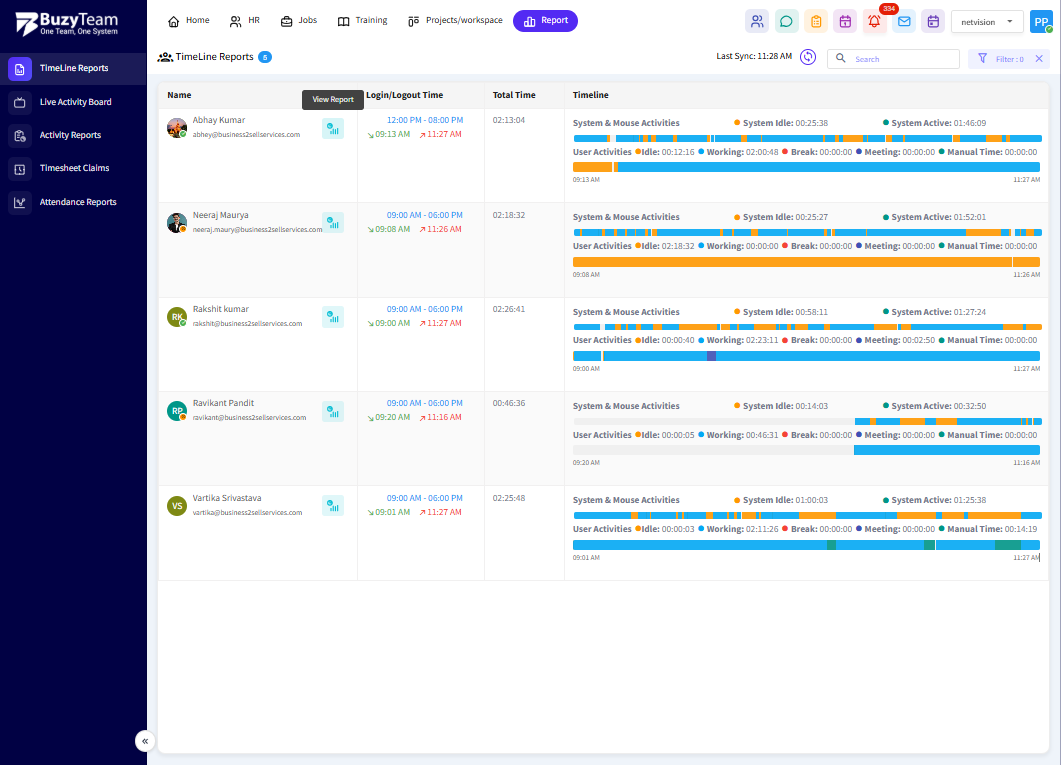Screen dimensions: 1061x765
Task: Open Activity Reports in sidebar
Action: (x=73, y=135)
